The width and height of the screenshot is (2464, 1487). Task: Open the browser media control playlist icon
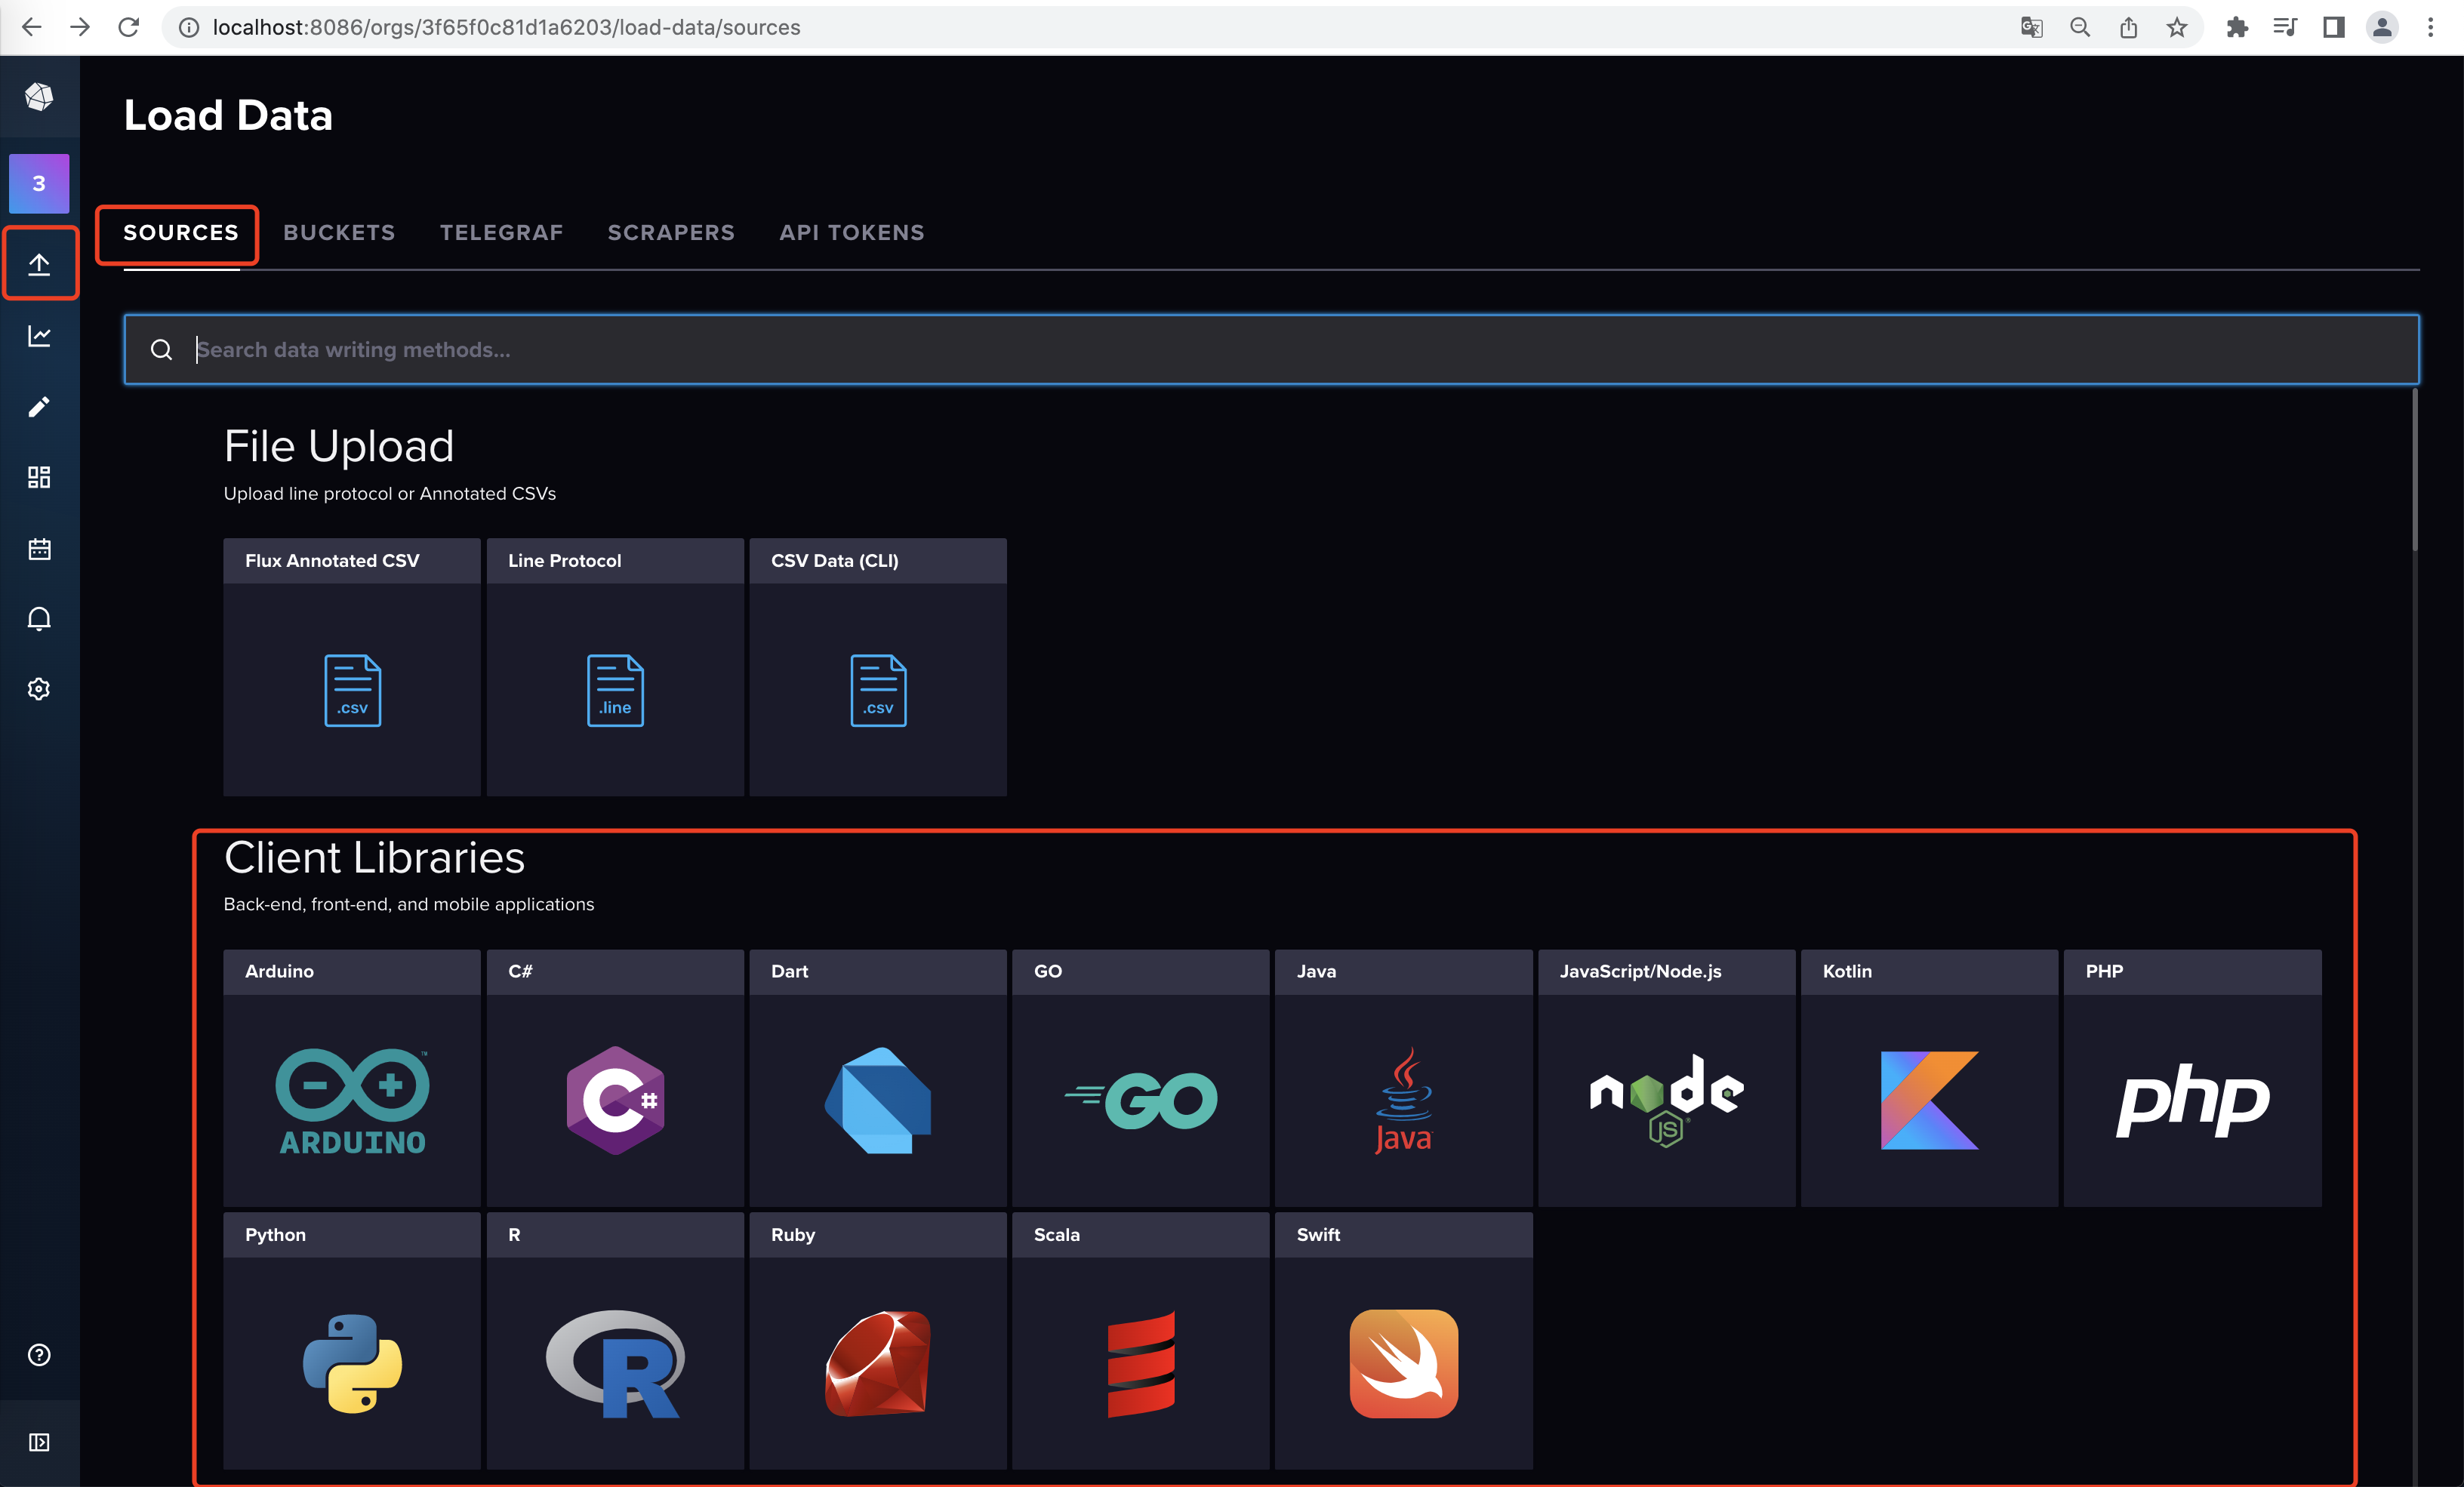click(2285, 27)
